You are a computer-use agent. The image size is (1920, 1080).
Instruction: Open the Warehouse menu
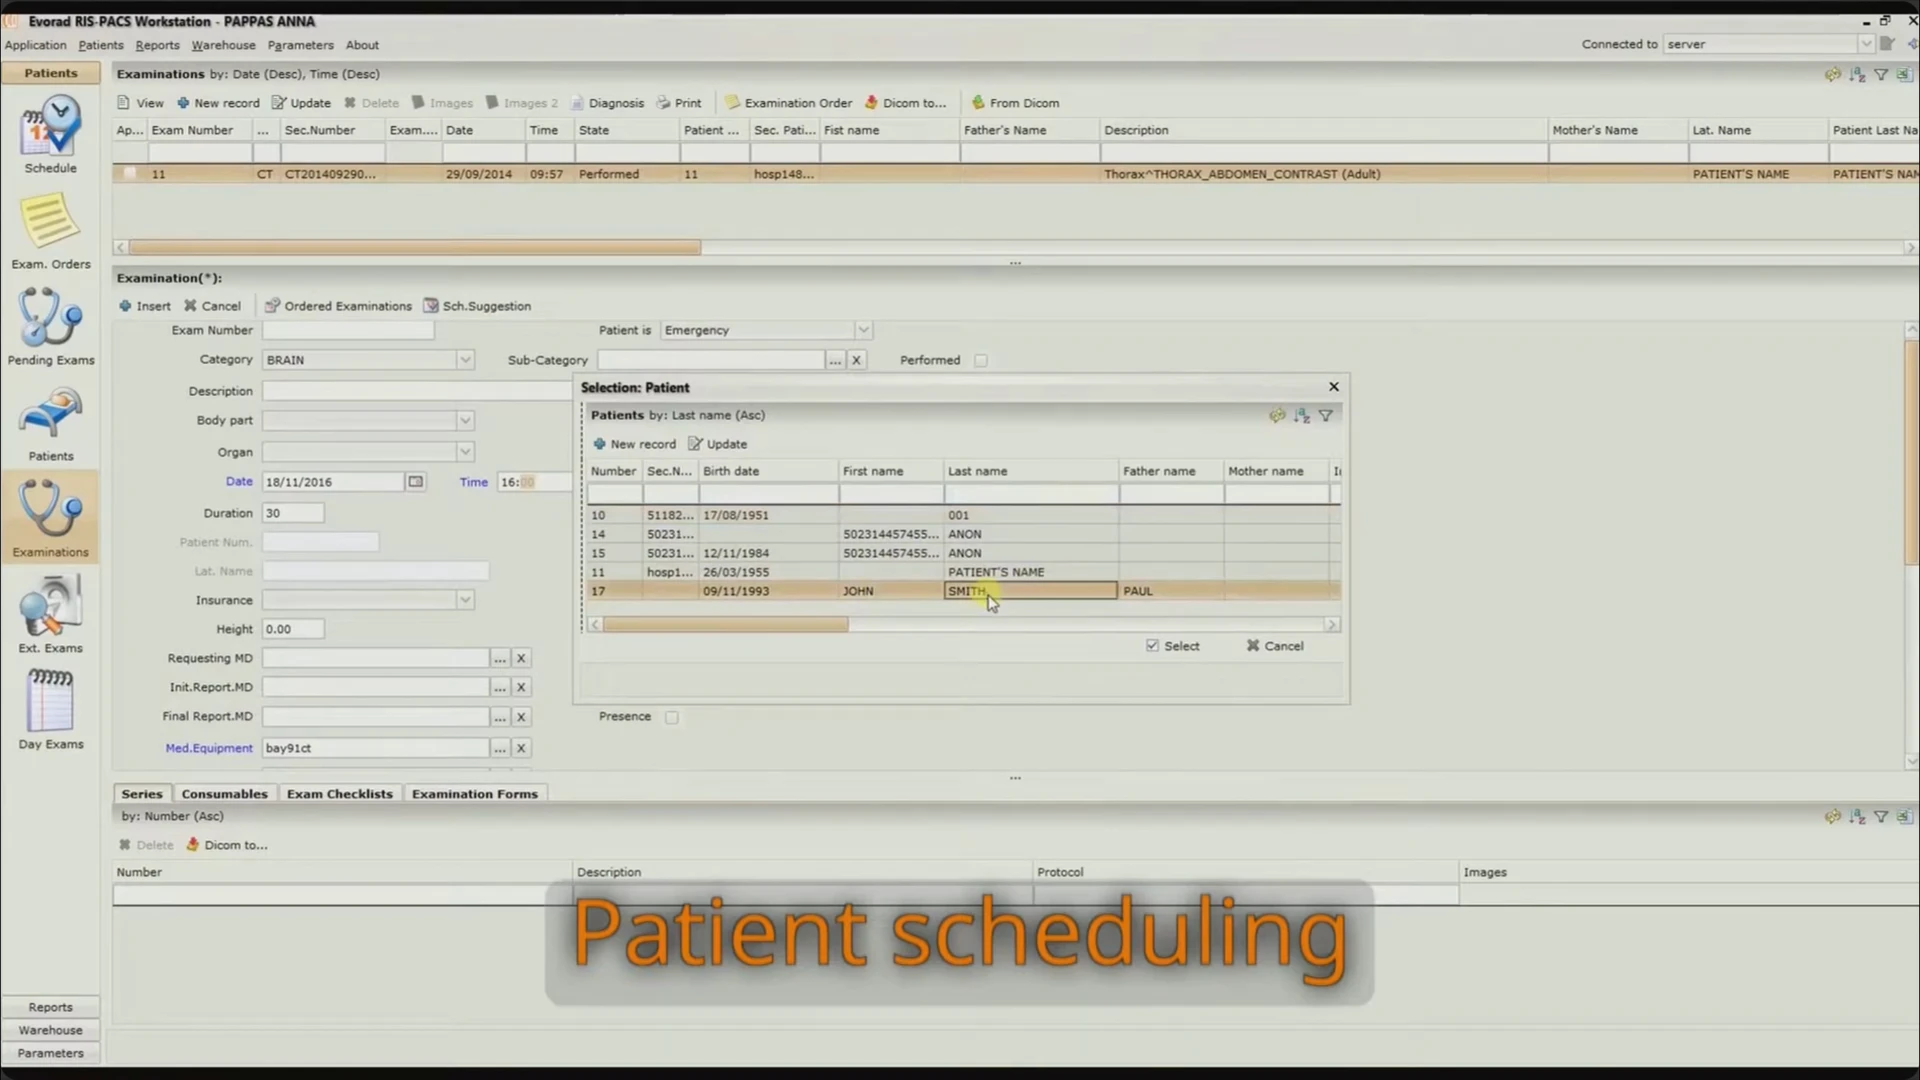pyautogui.click(x=223, y=45)
